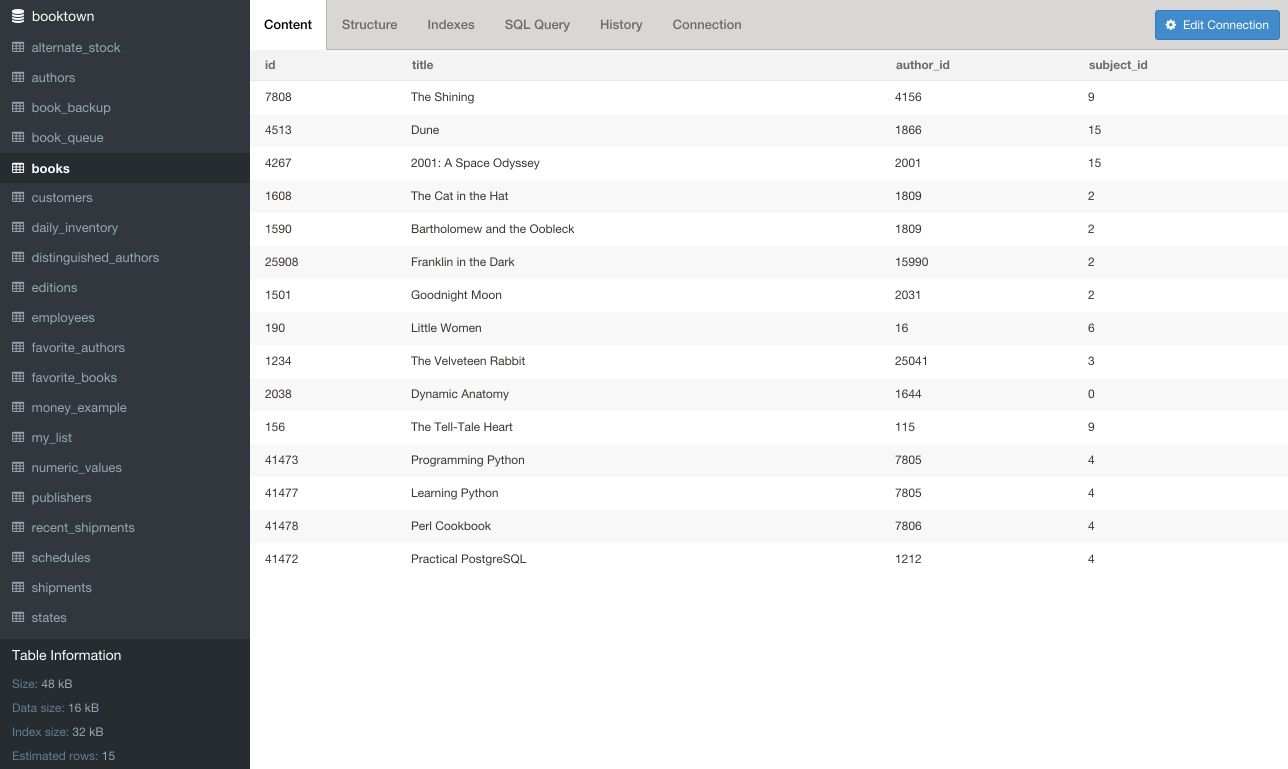Click the Practical PostgreSQL title cell

coord(468,559)
